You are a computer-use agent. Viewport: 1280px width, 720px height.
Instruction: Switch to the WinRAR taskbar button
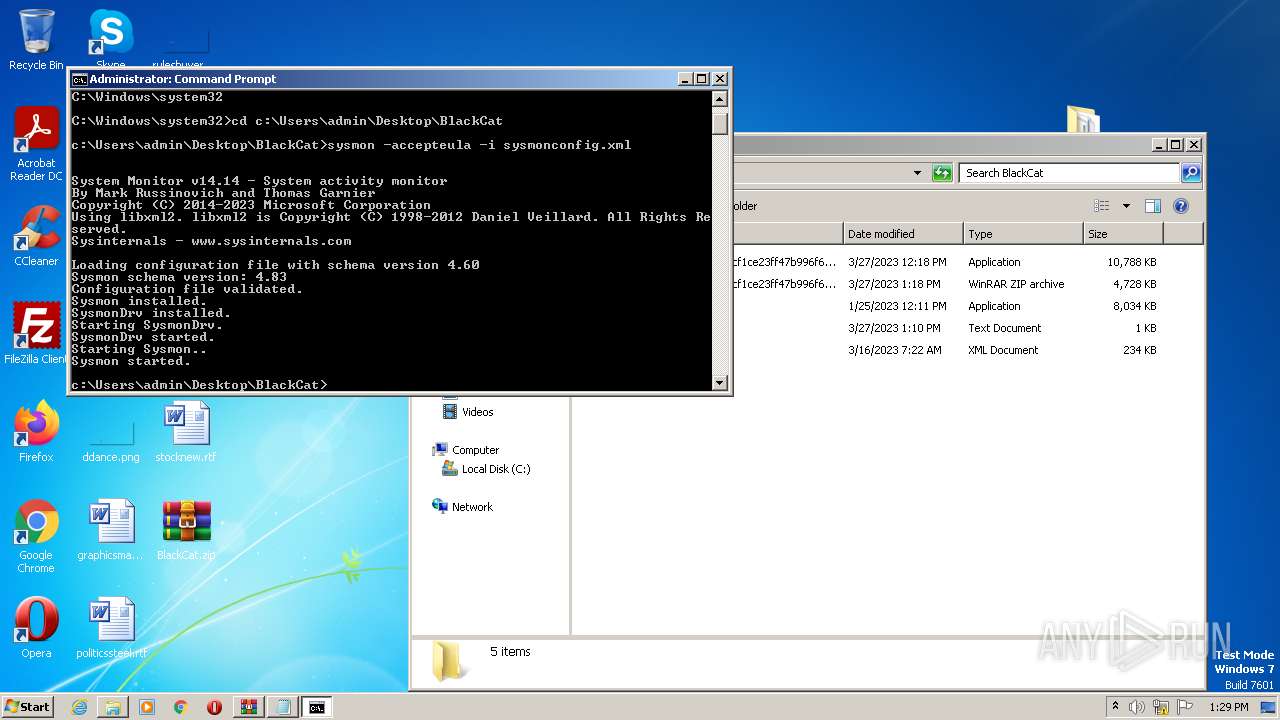tap(248, 707)
